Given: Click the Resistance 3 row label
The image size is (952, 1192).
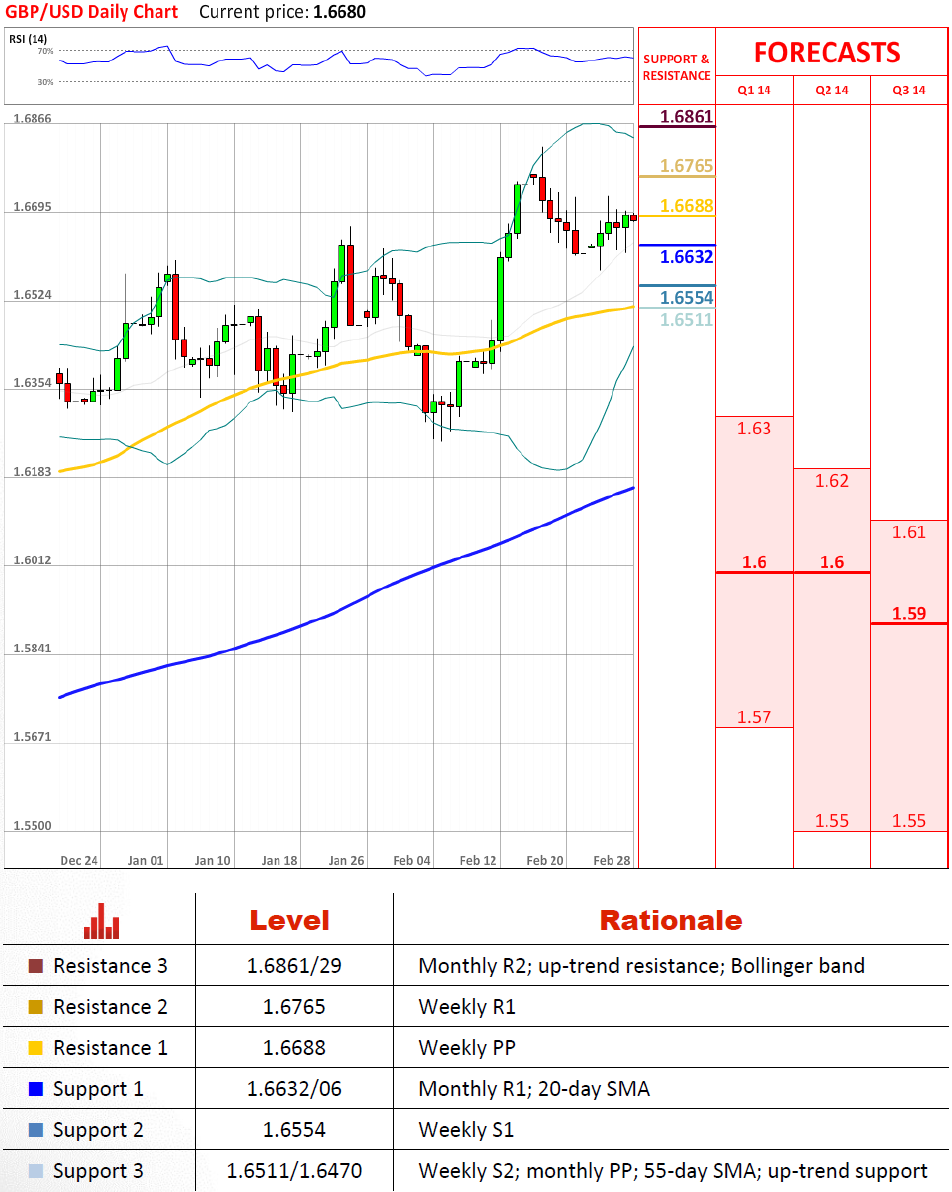Looking at the screenshot, I should point(110,966).
